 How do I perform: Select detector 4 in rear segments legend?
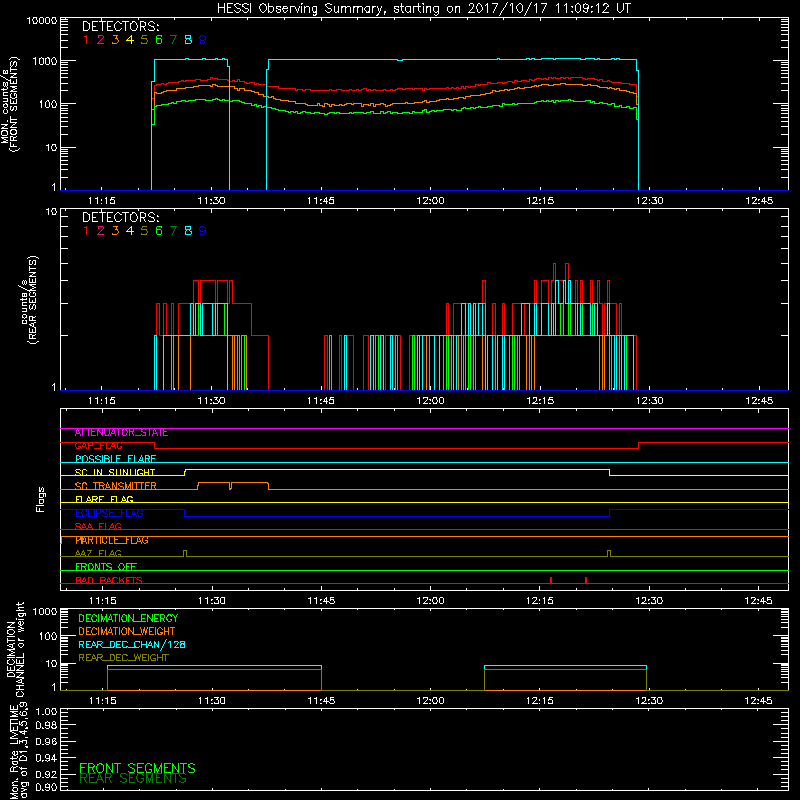[130, 231]
